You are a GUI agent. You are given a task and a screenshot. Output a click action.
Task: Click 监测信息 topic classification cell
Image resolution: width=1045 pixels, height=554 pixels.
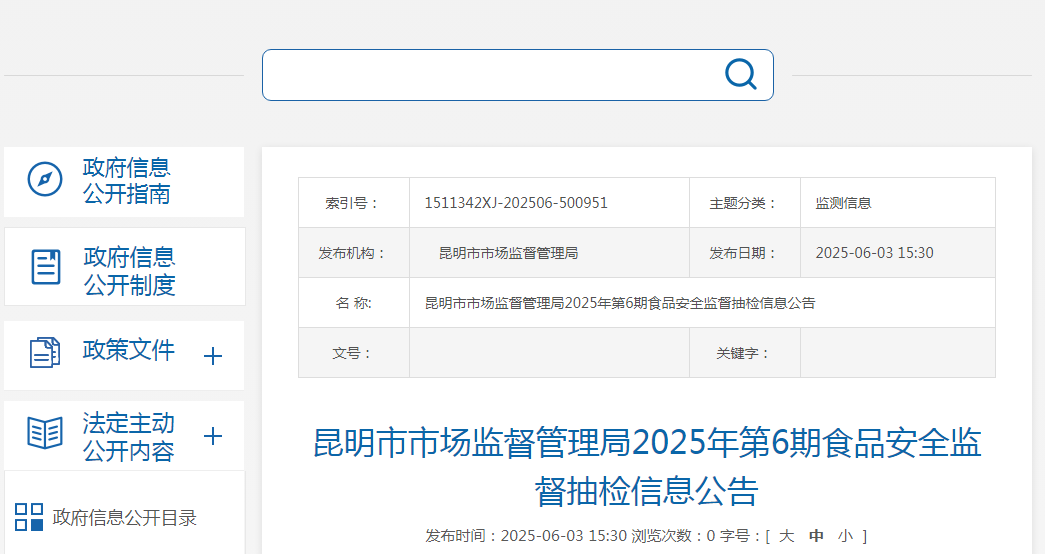898,203
